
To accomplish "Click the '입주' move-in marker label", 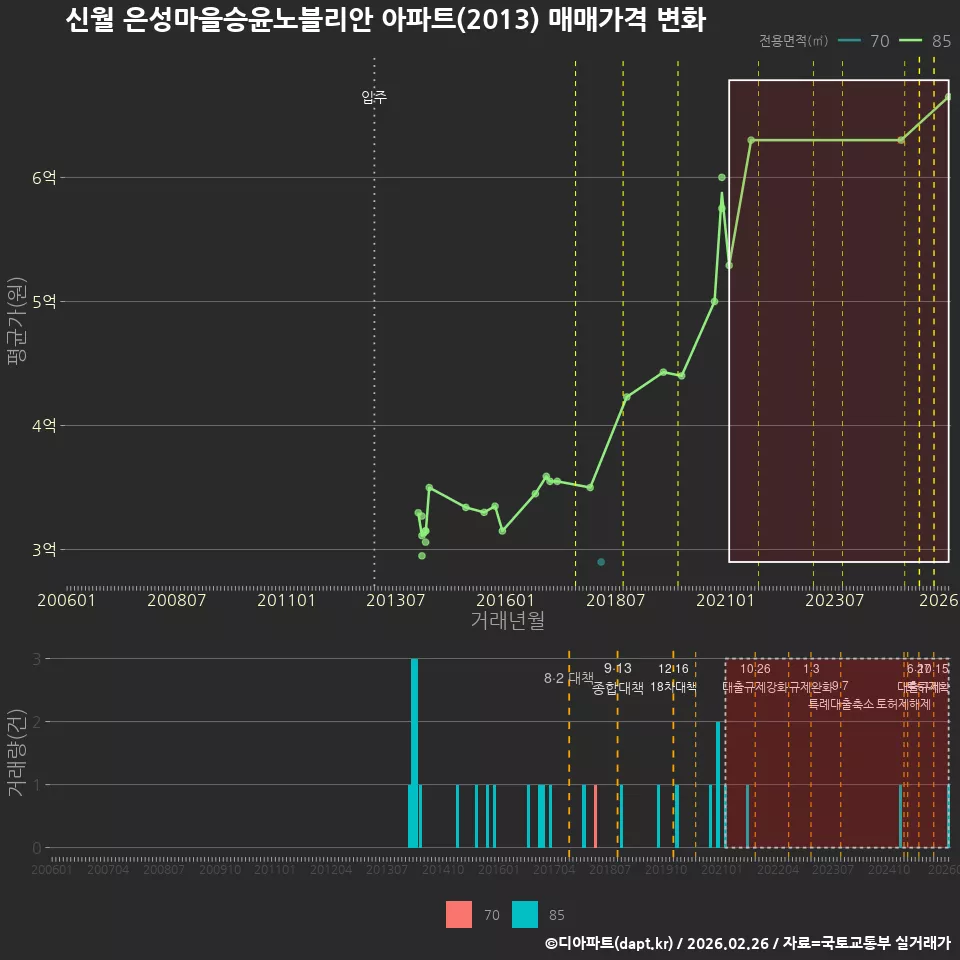I will tap(374, 97).
